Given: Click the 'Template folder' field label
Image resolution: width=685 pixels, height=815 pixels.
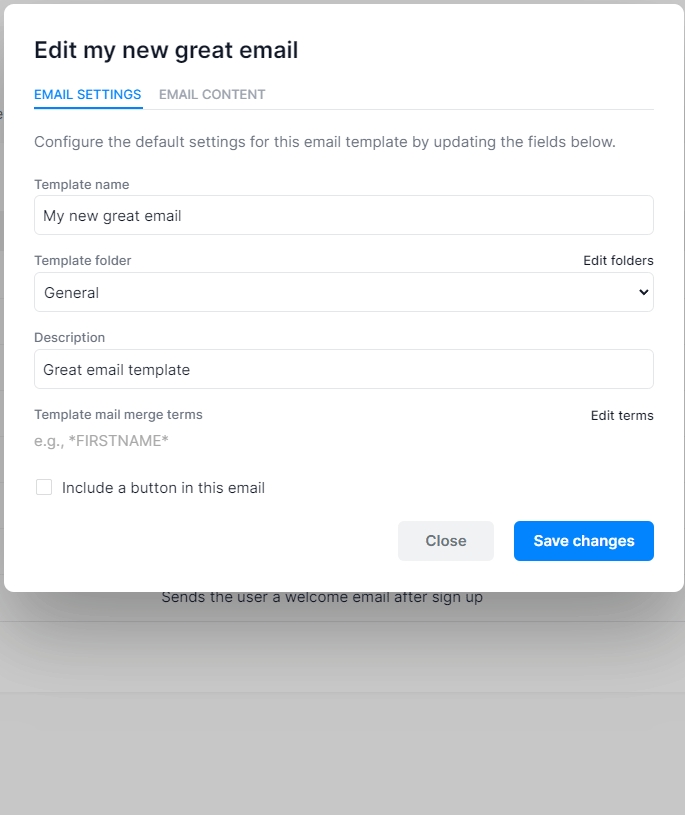Looking at the screenshot, I should coord(83,261).
